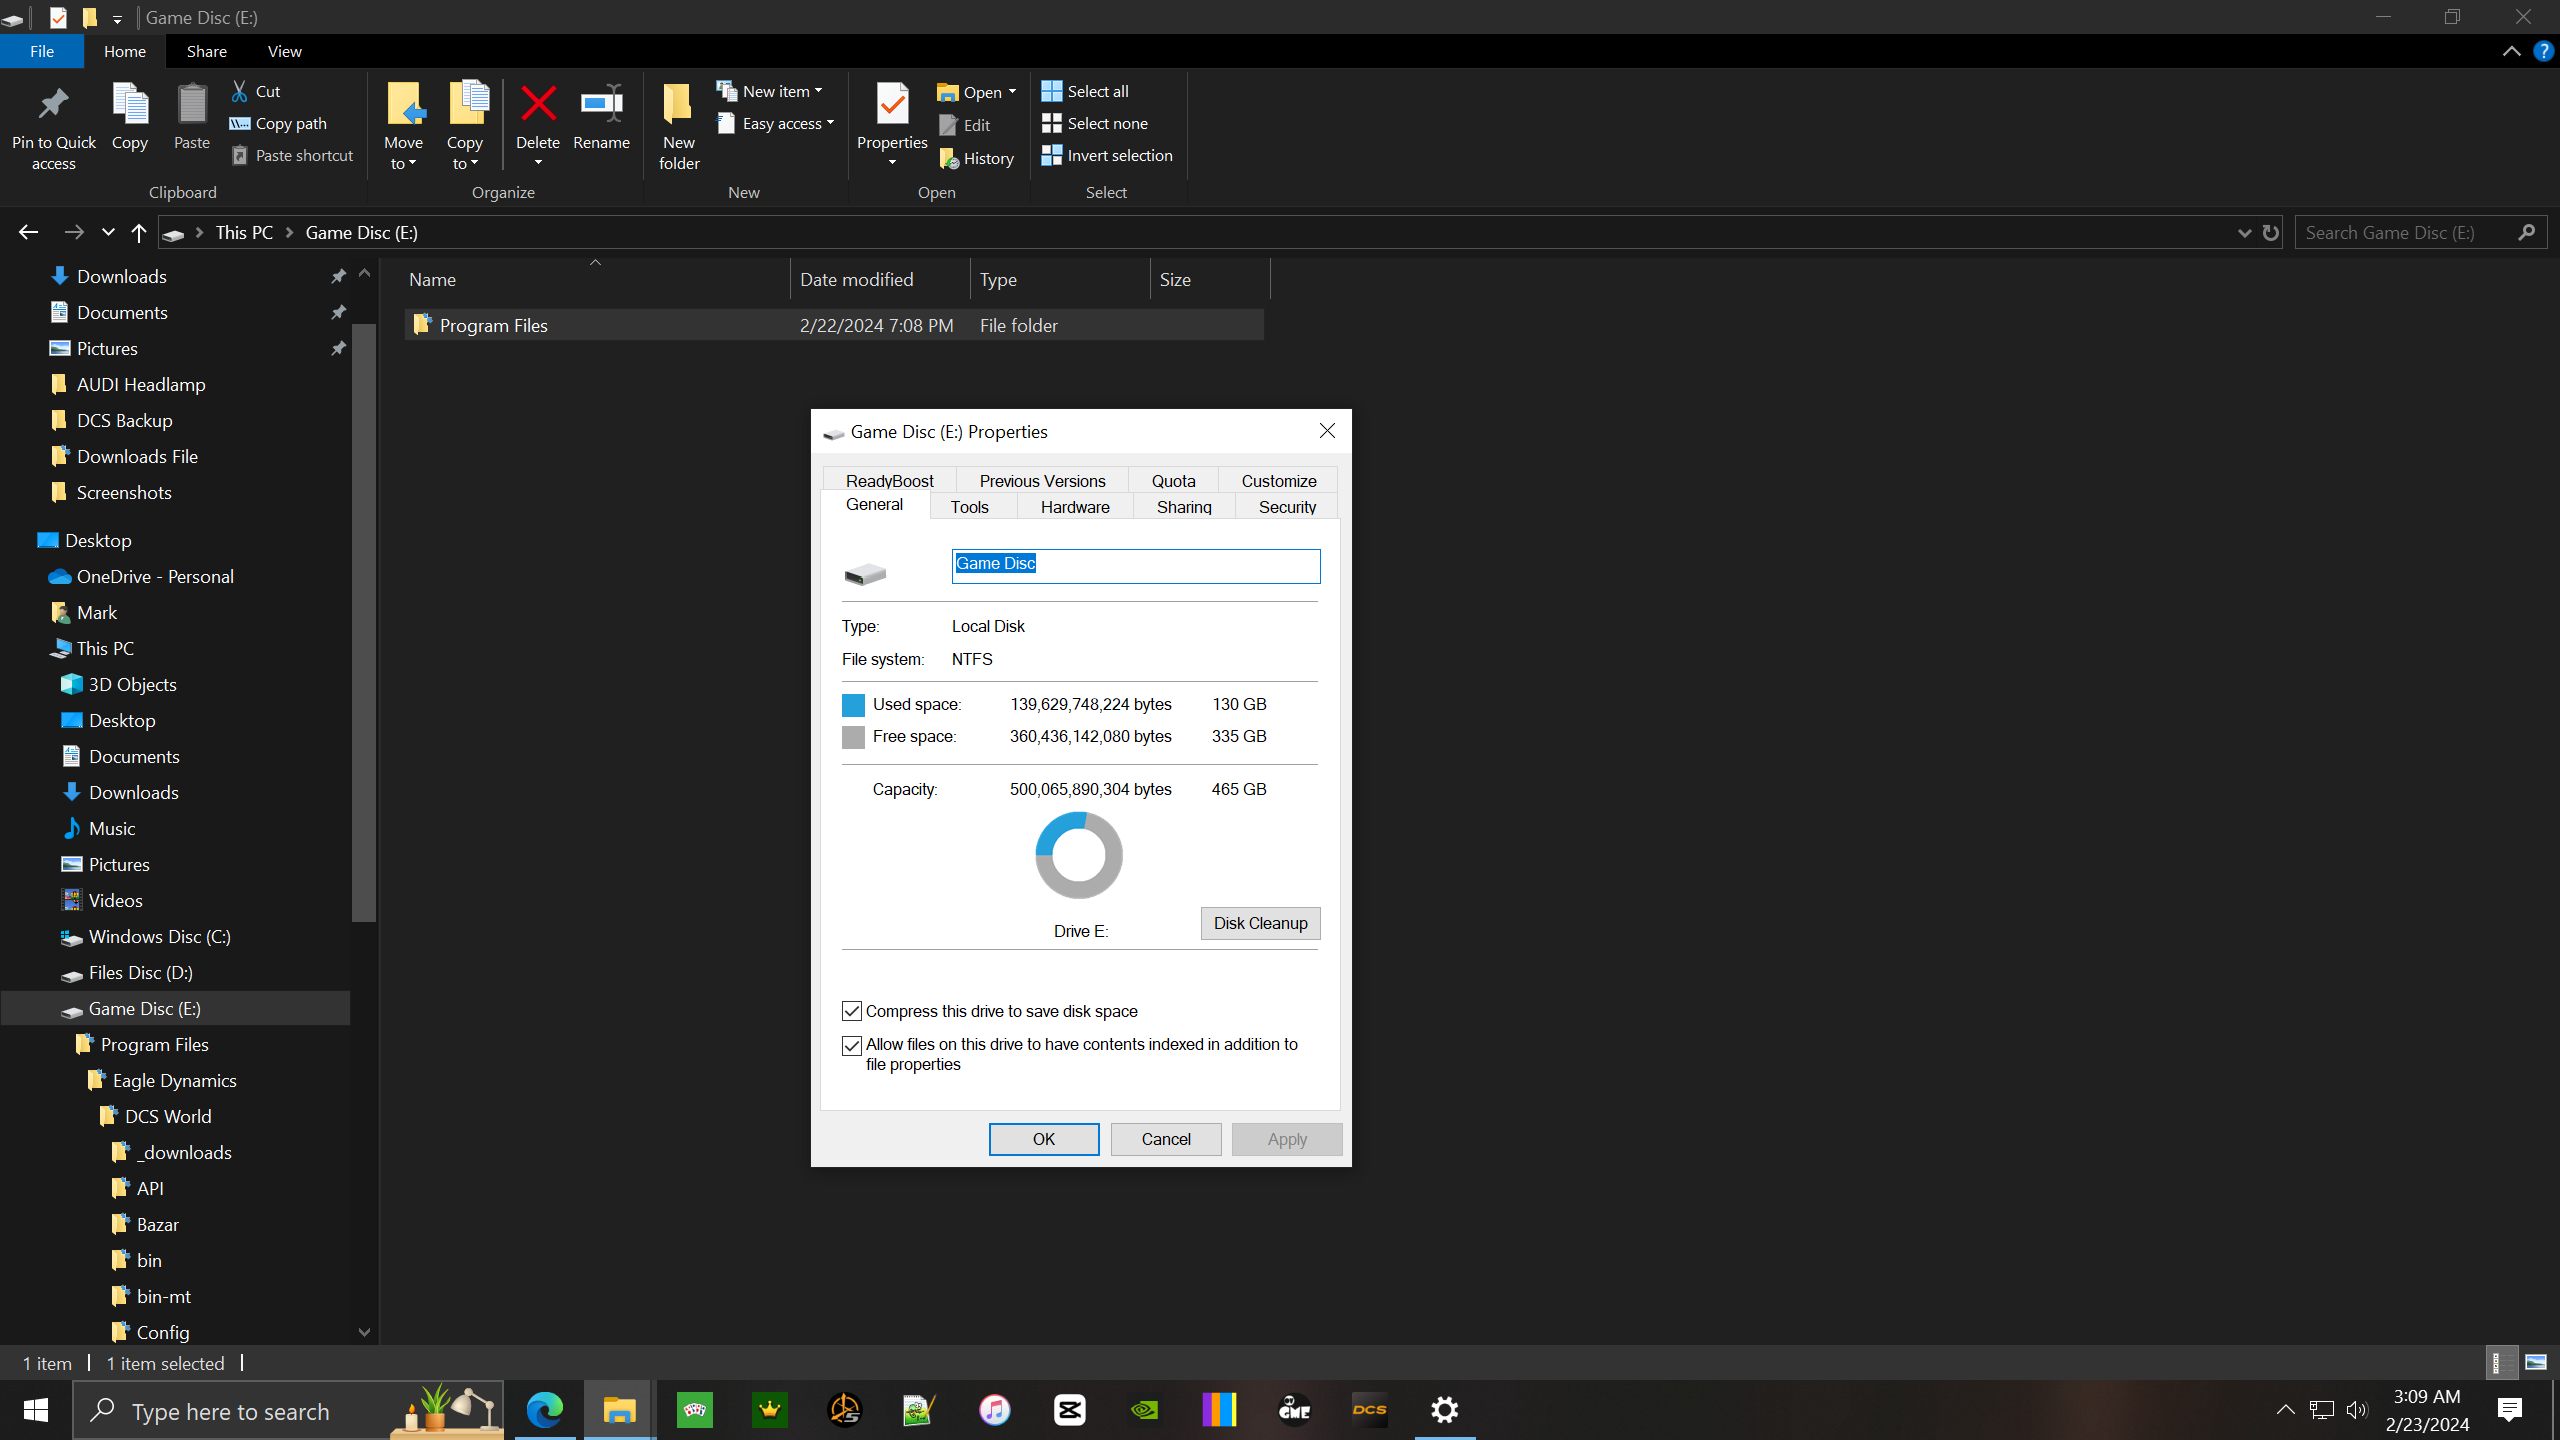Open iTunes from the taskbar
The width and height of the screenshot is (2560, 1440).
point(995,1410)
